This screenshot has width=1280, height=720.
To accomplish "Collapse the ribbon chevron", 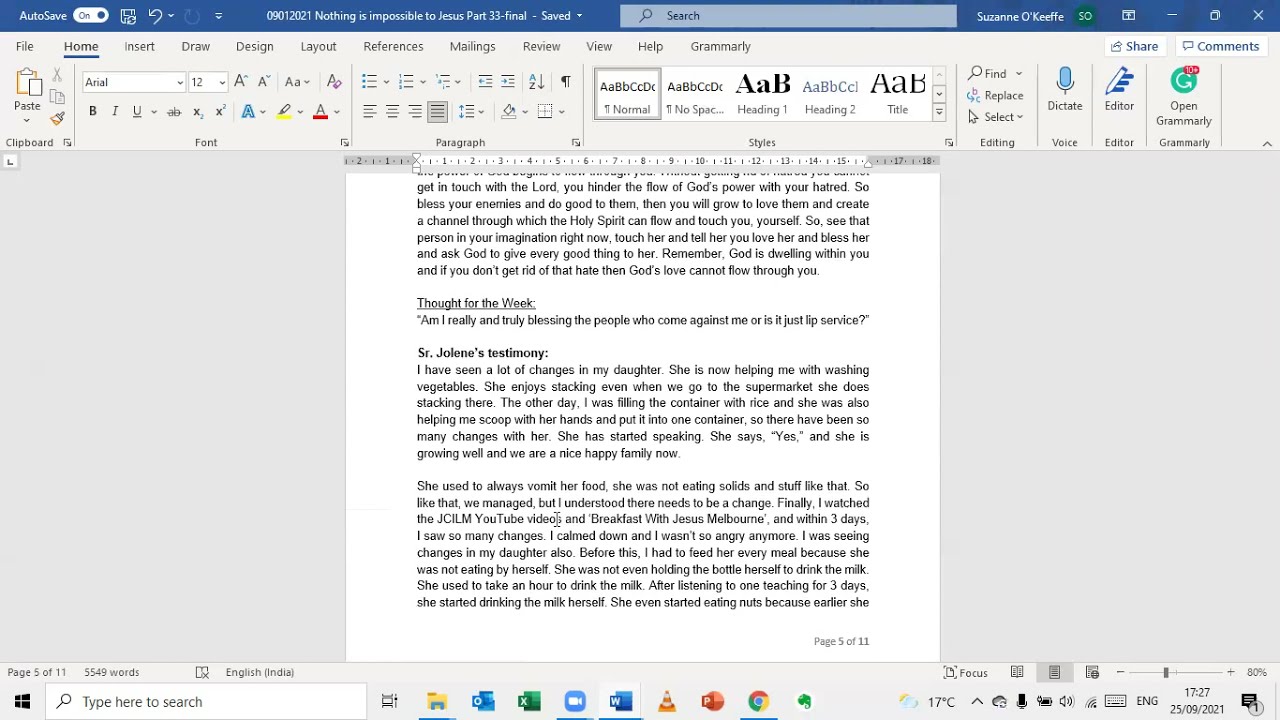I will tap(1267, 143).
